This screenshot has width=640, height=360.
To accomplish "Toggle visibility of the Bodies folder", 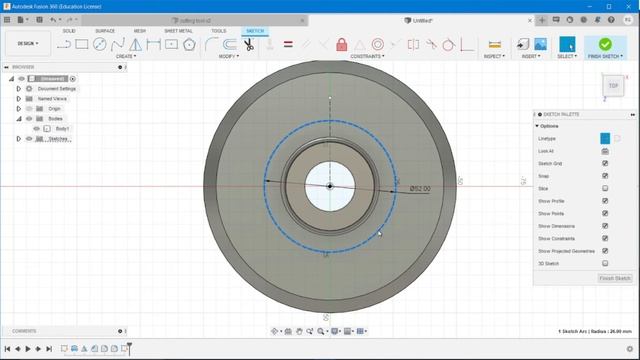I will (x=29, y=119).
